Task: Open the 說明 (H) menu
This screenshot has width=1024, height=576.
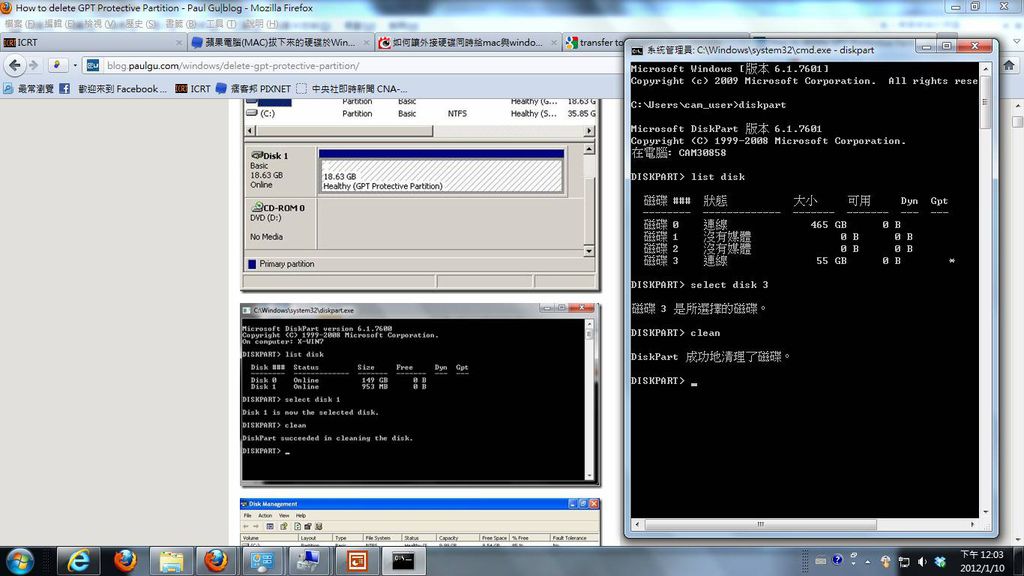Action: pos(261,24)
